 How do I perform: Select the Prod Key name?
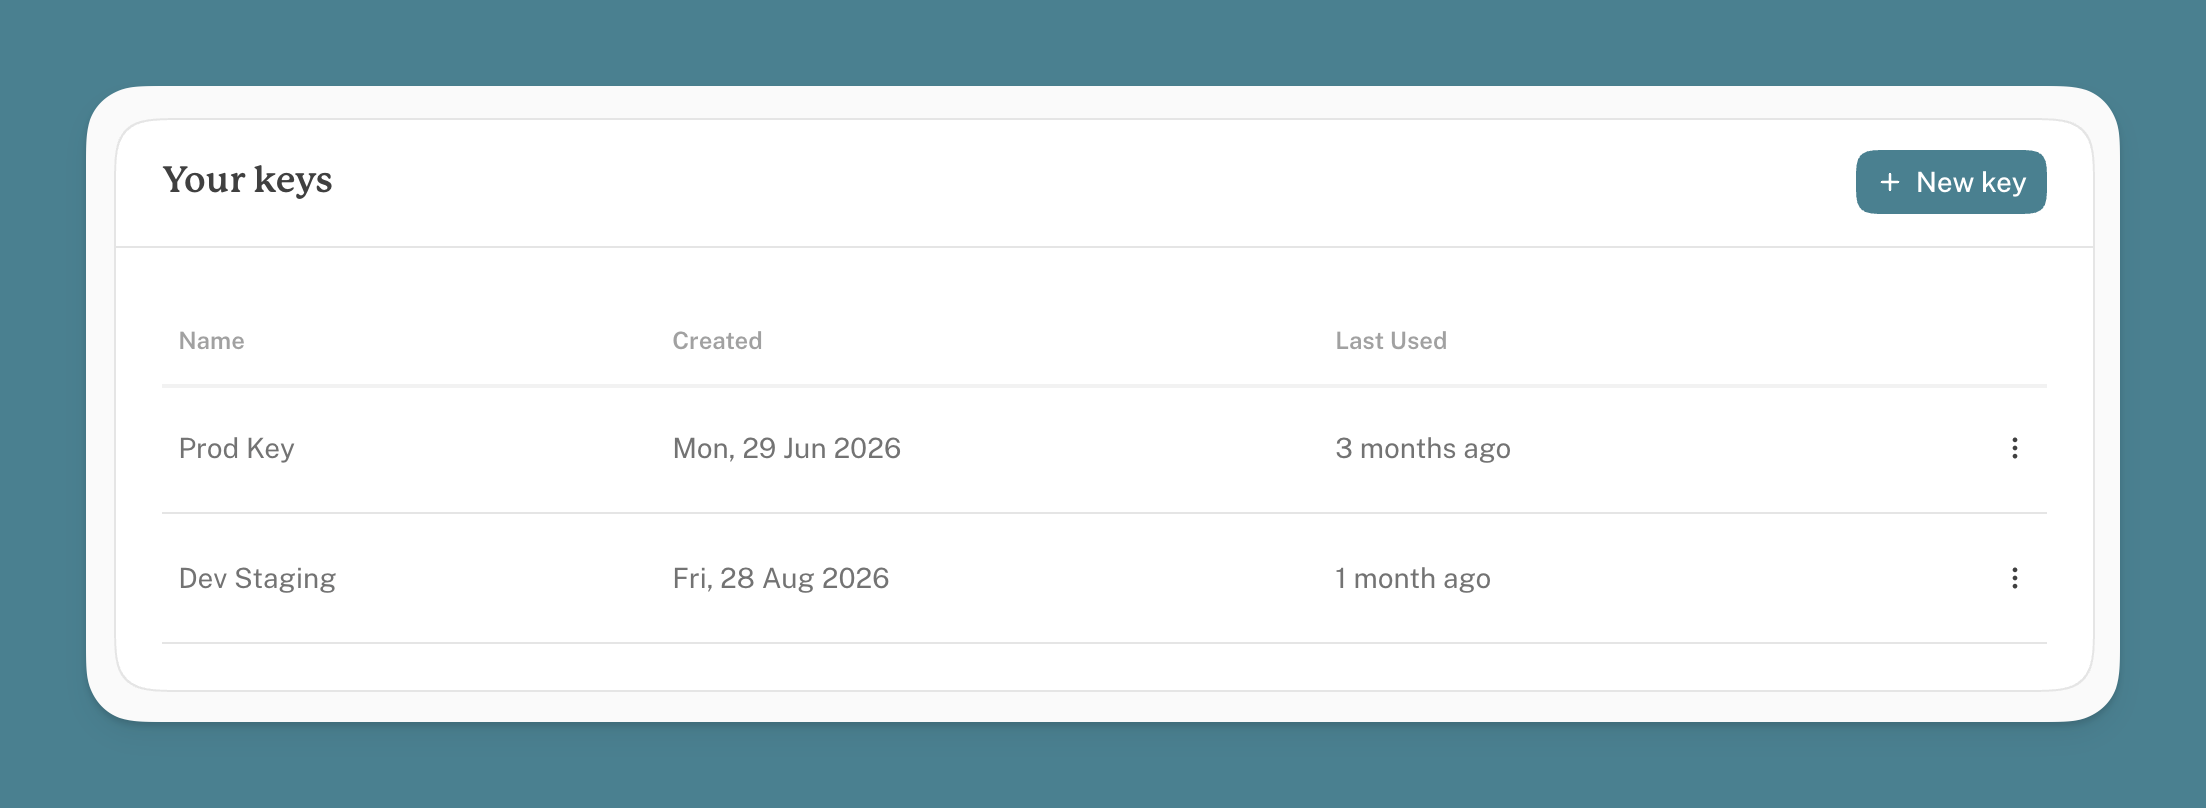[x=236, y=448]
